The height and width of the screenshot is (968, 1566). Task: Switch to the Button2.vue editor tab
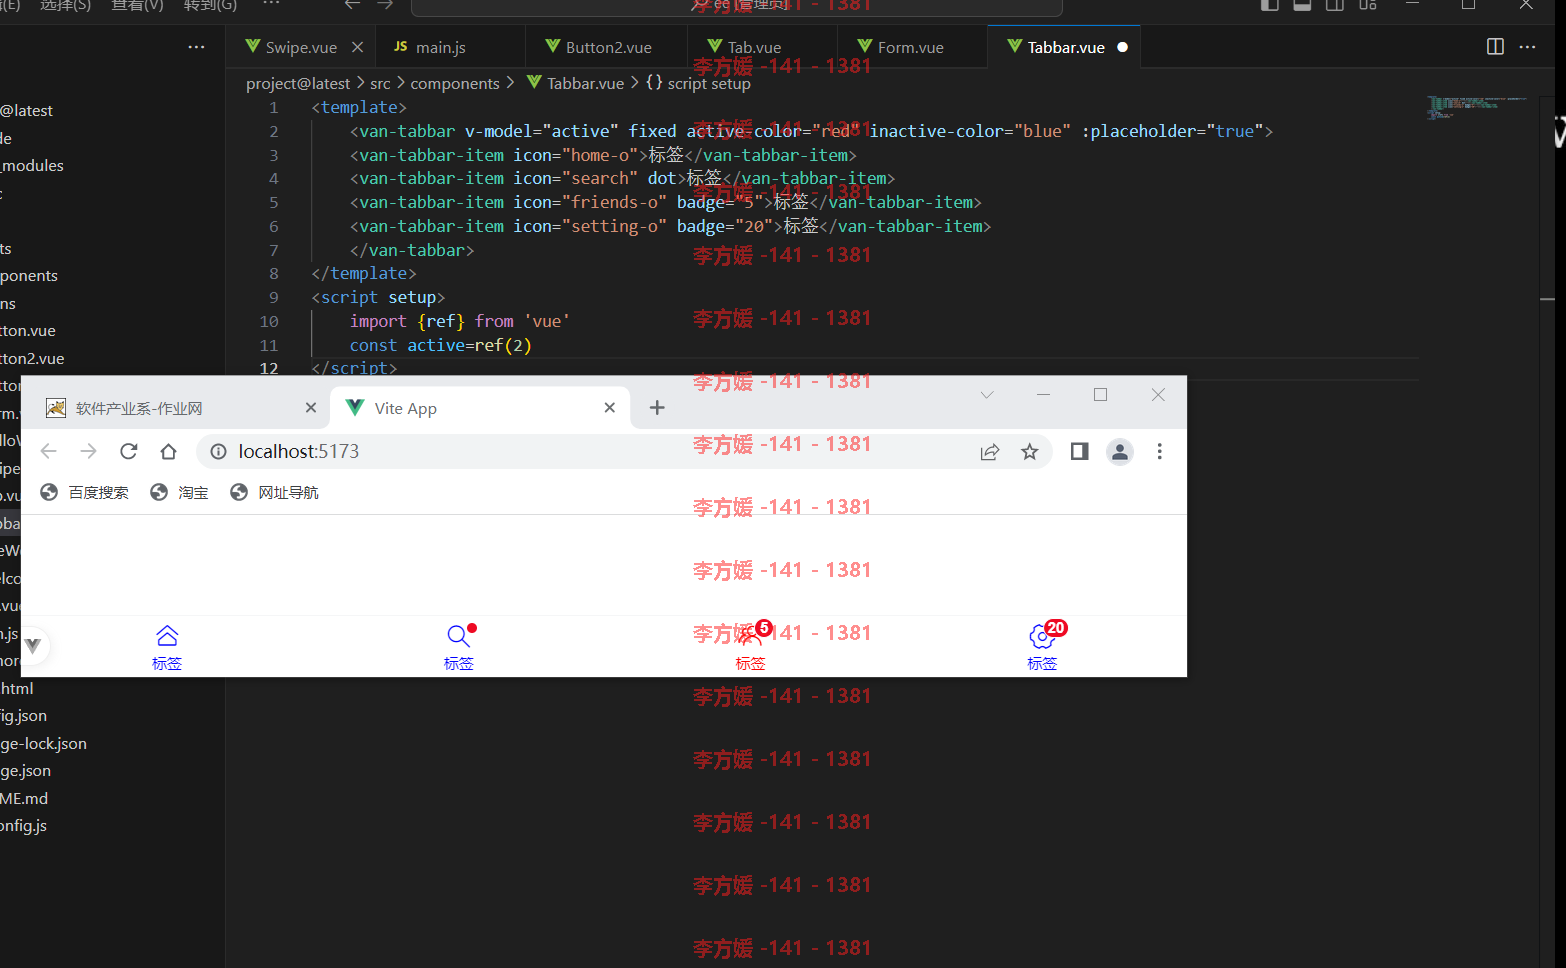608,47
